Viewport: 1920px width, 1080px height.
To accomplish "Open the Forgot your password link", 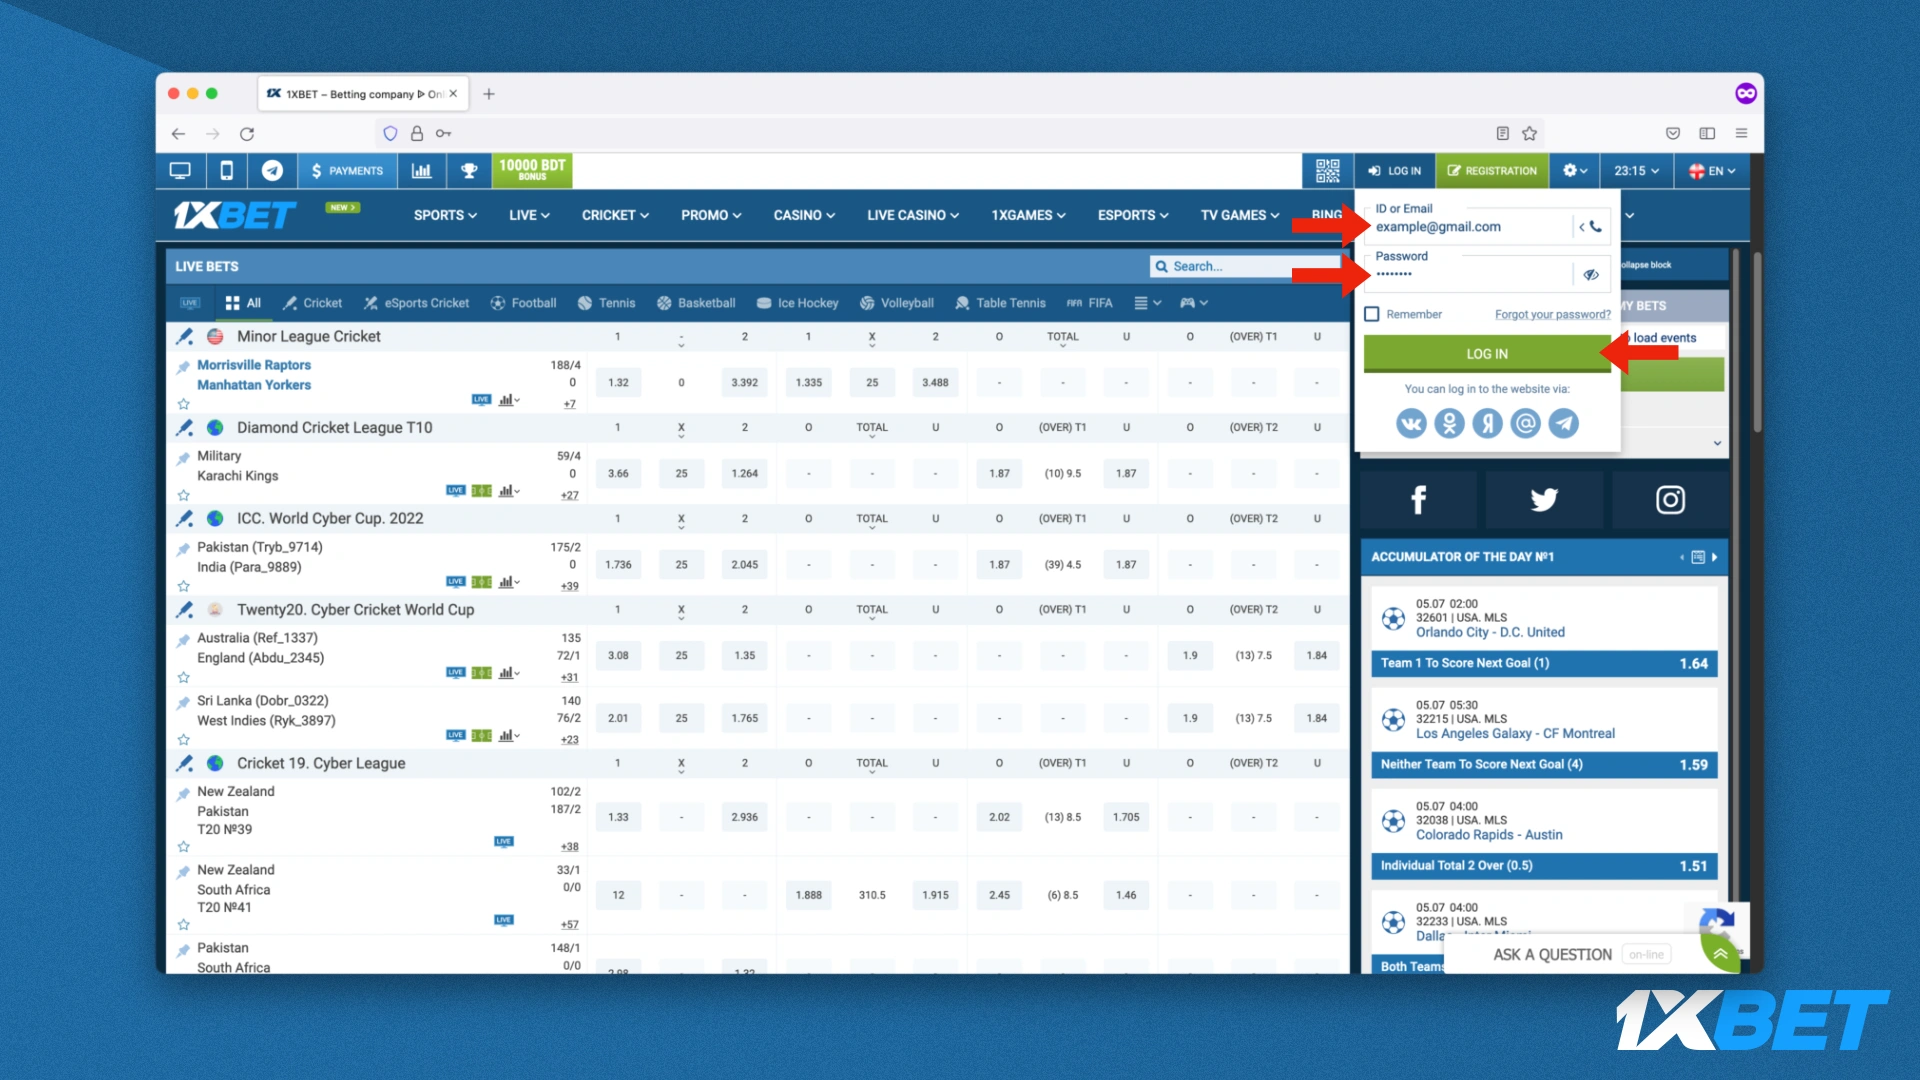I will click(1553, 315).
